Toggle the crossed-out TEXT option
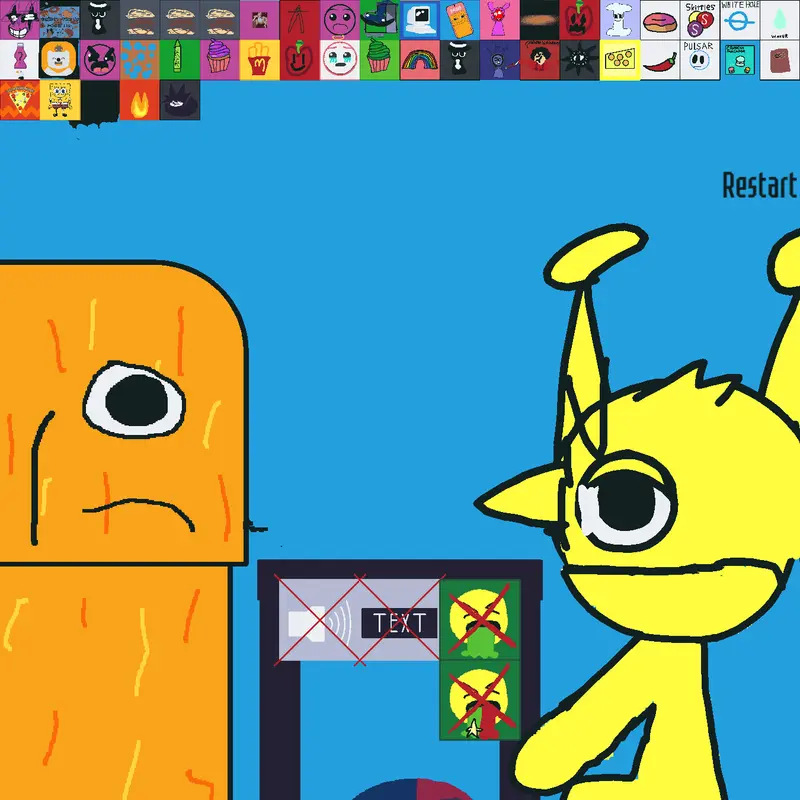Screen dimensions: 800x800 pyautogui.click(x=399, y=620)
